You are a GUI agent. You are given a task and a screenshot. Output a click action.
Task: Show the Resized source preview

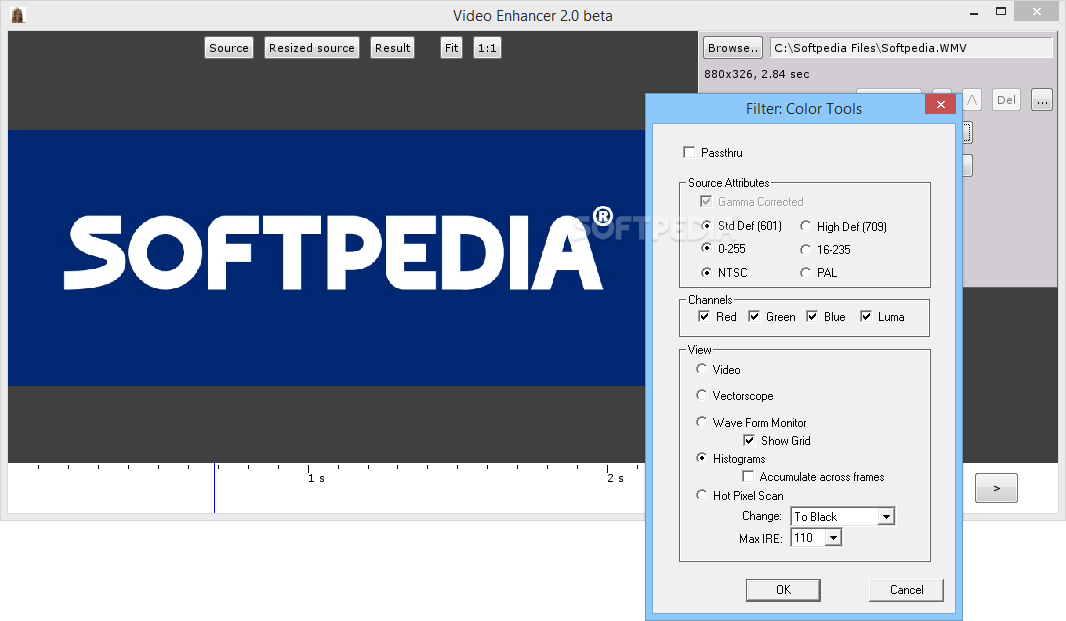(x=311, y=48)
